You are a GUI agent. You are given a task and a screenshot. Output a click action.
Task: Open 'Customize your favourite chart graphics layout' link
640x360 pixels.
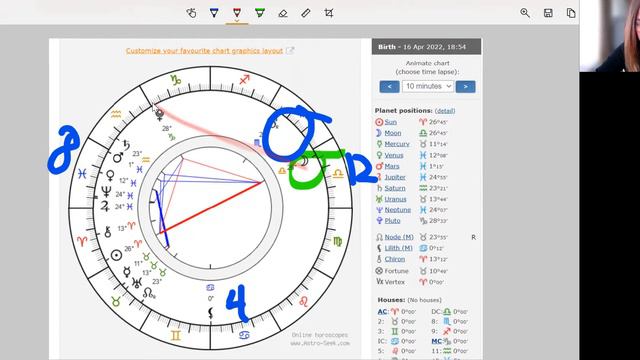204,51
